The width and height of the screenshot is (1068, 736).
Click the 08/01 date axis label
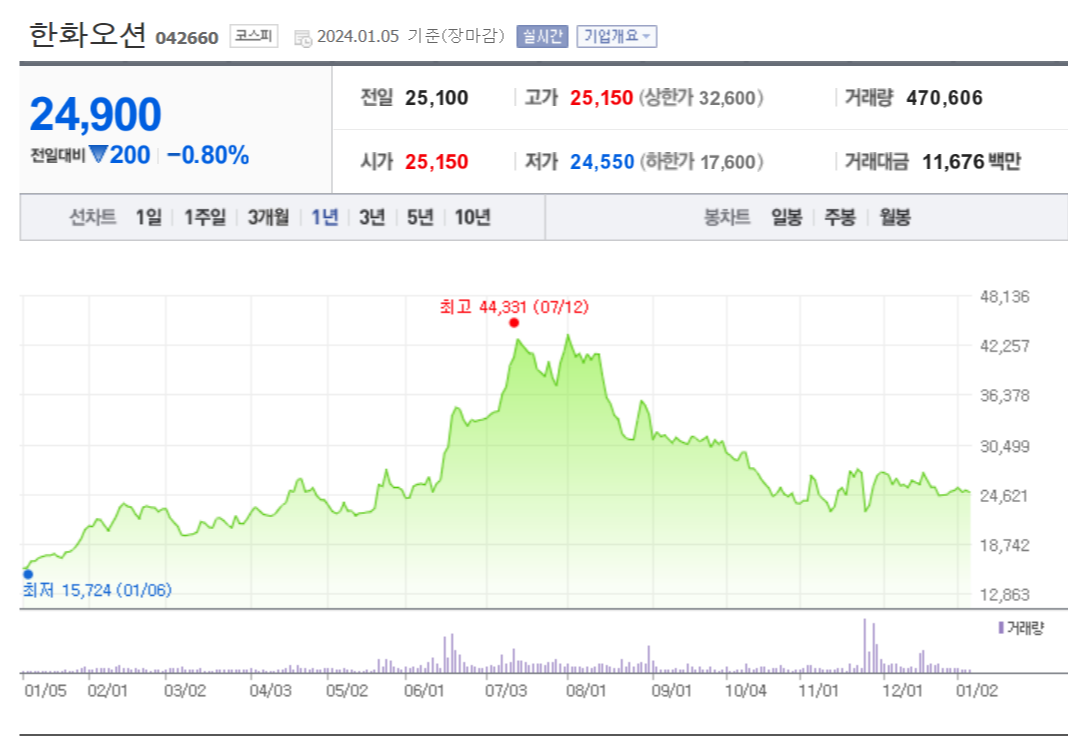(x=586, y=691)
